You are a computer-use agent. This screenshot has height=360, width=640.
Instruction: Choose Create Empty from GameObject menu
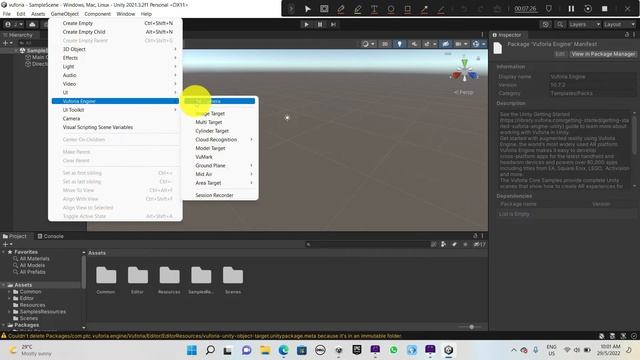tap(115, 23)
